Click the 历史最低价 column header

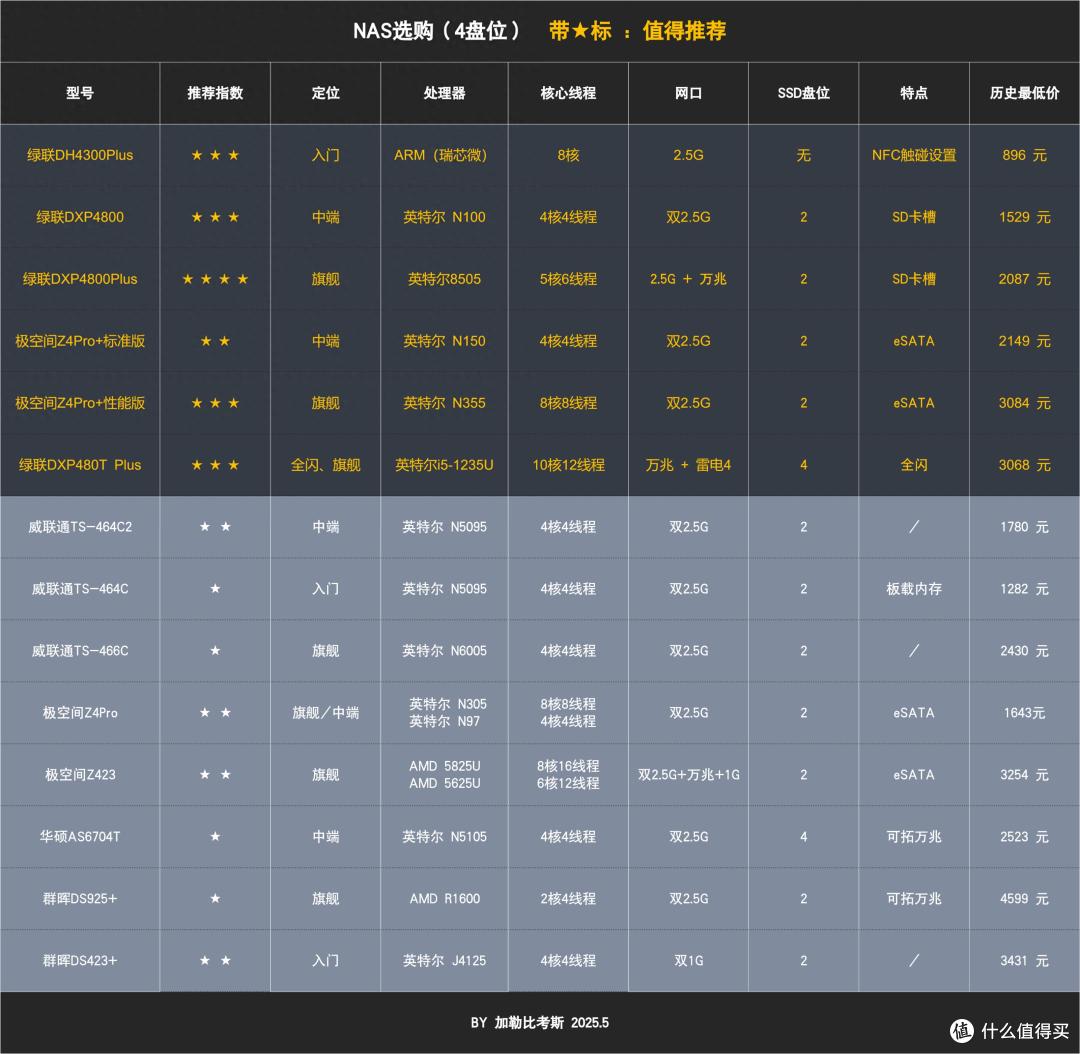pos(1024,93)
